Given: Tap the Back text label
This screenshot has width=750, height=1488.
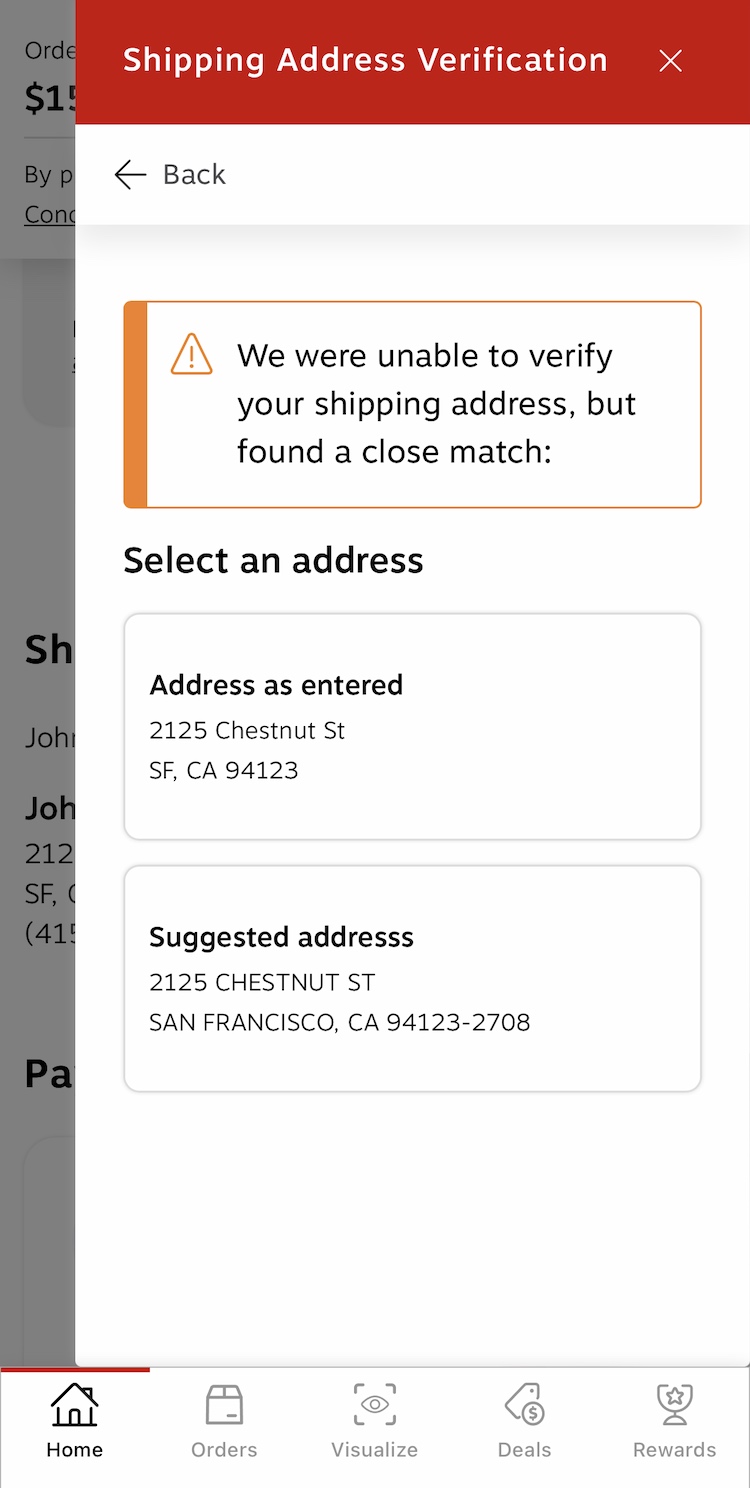Looking at the screenshot, I should tap(194, 175).
